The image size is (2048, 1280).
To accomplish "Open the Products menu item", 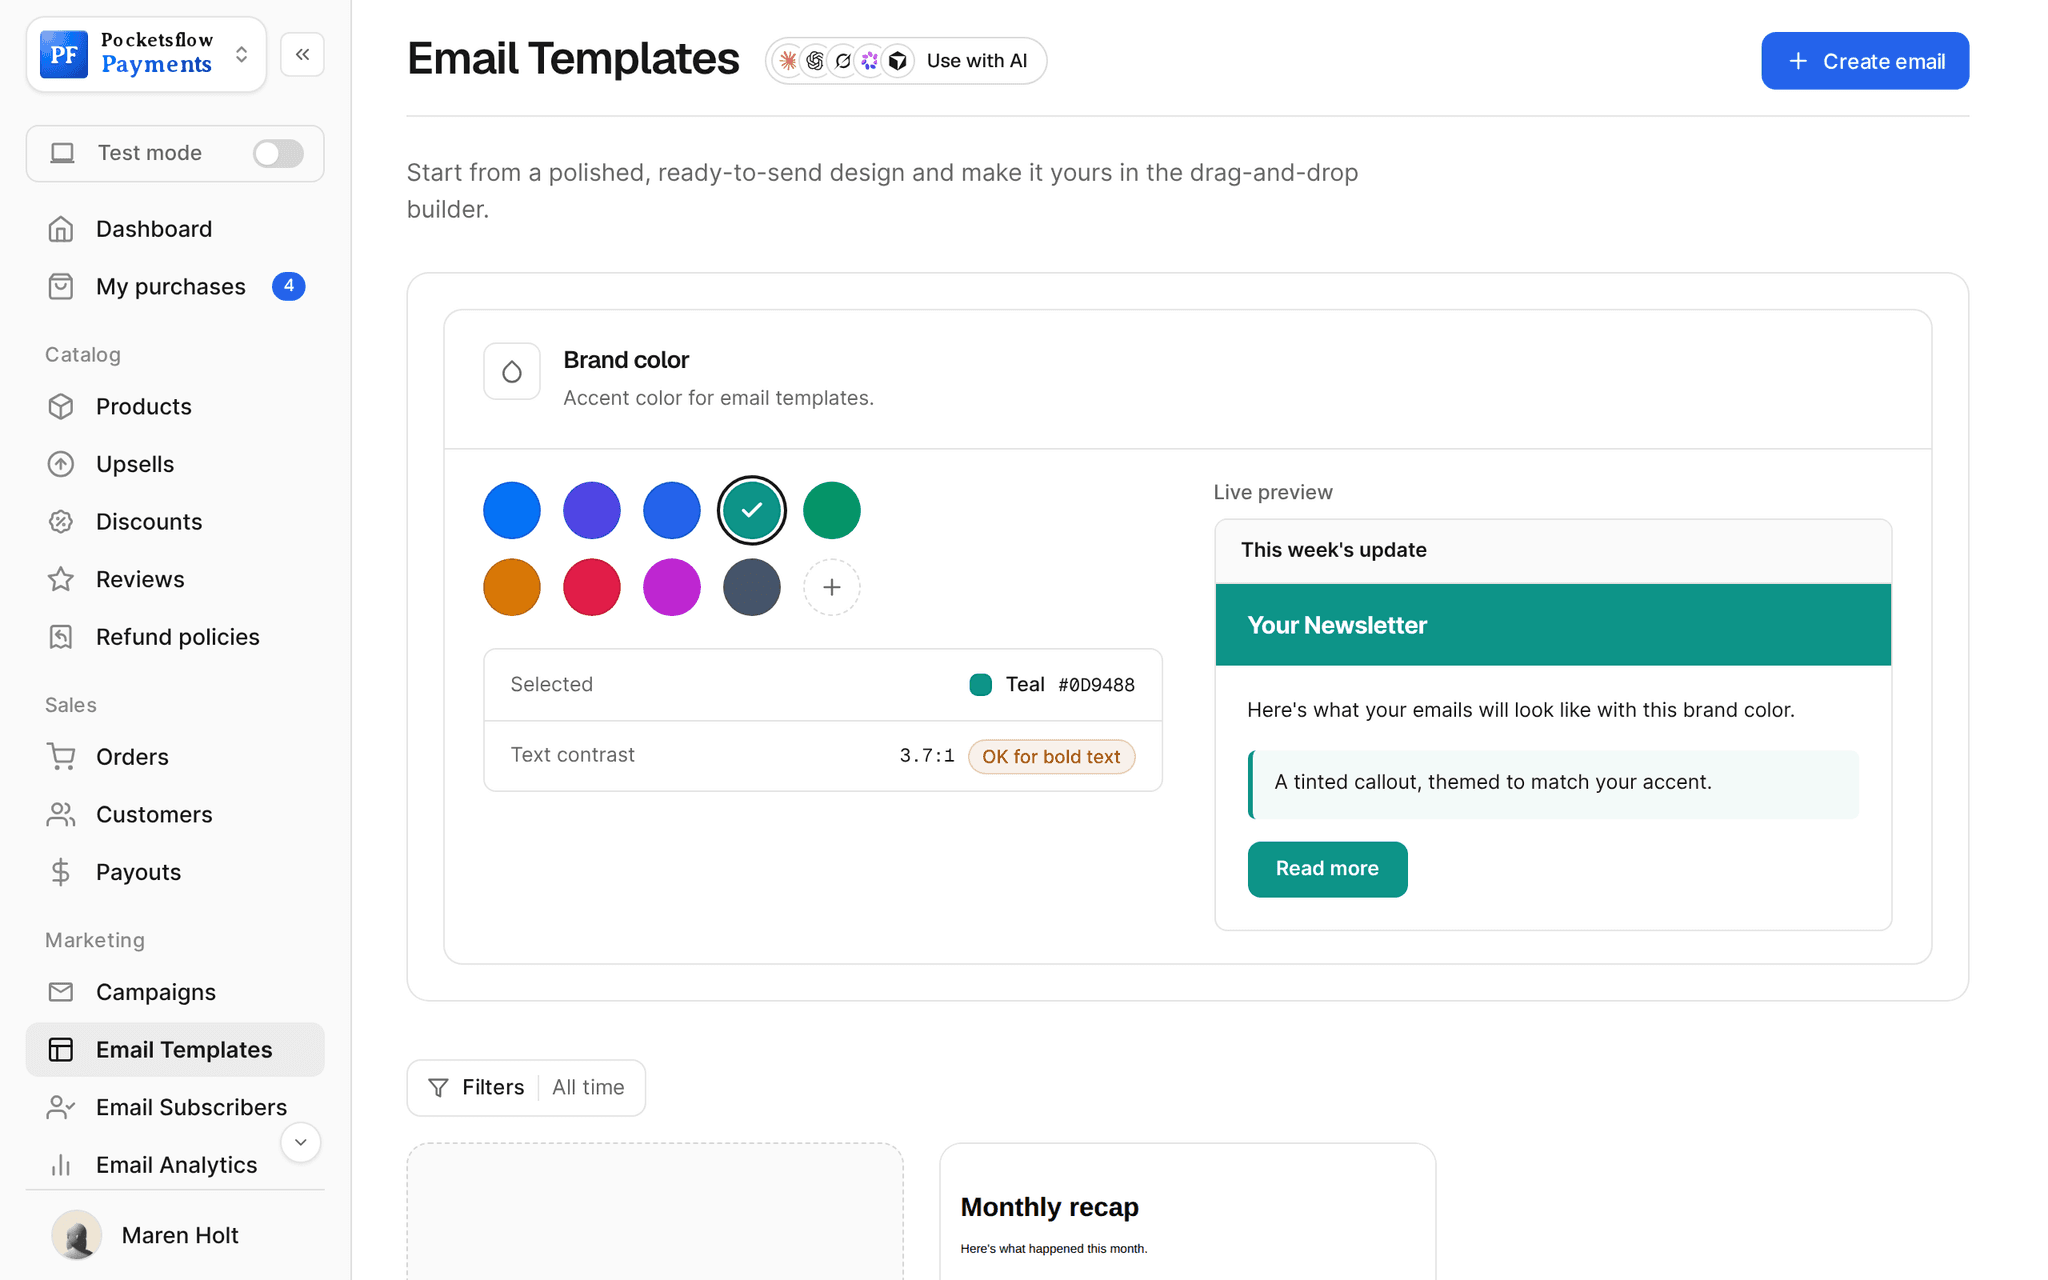I will [175, 407].
